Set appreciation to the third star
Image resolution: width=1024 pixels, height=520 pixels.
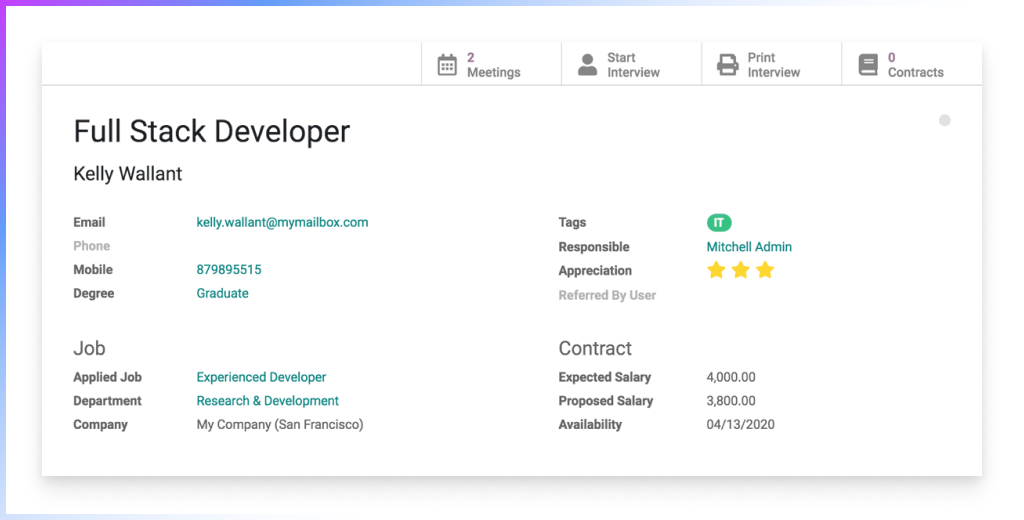tap(765, 270)
